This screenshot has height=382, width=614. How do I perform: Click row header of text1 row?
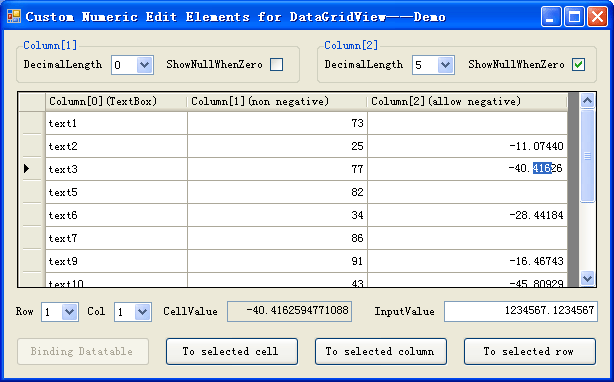click(x=32, y=123)
